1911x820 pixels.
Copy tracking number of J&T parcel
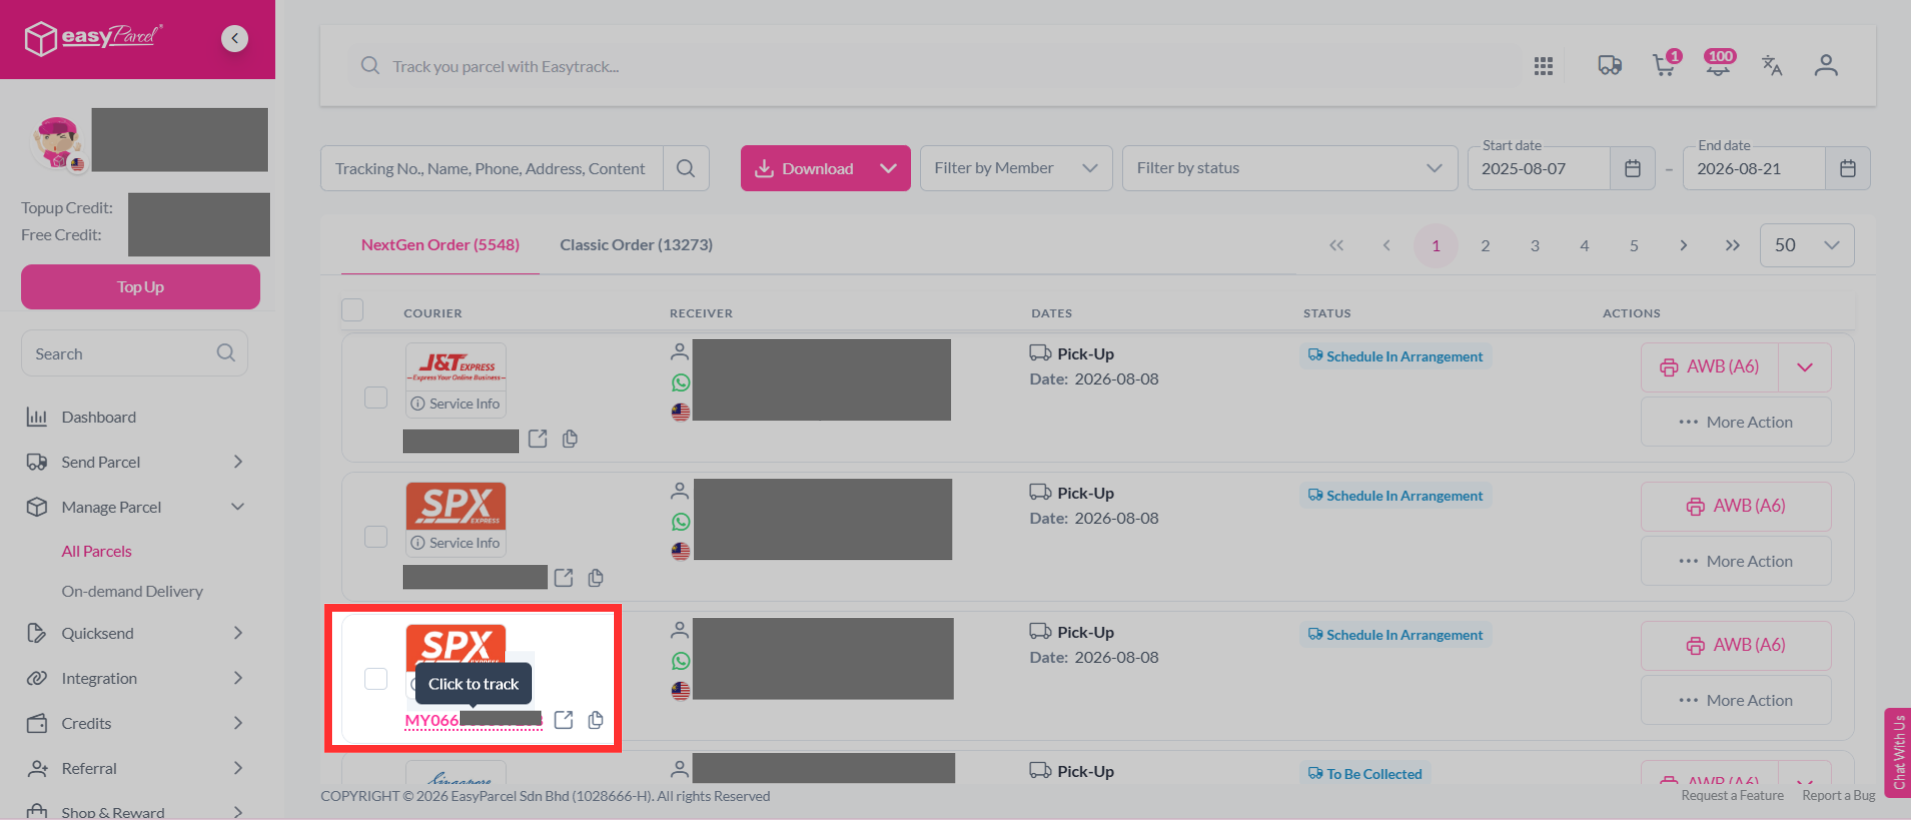(x=570, y=439)
